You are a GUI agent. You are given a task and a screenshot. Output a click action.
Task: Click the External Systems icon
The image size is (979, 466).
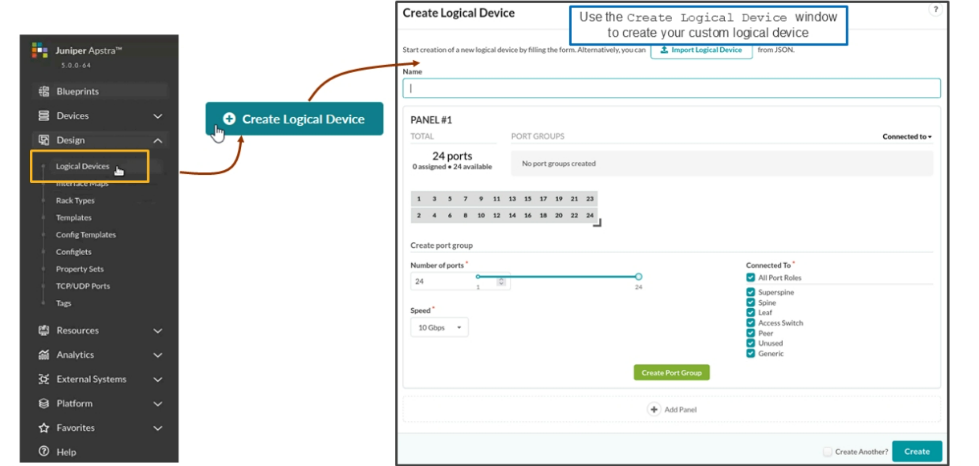pos(44,379)
